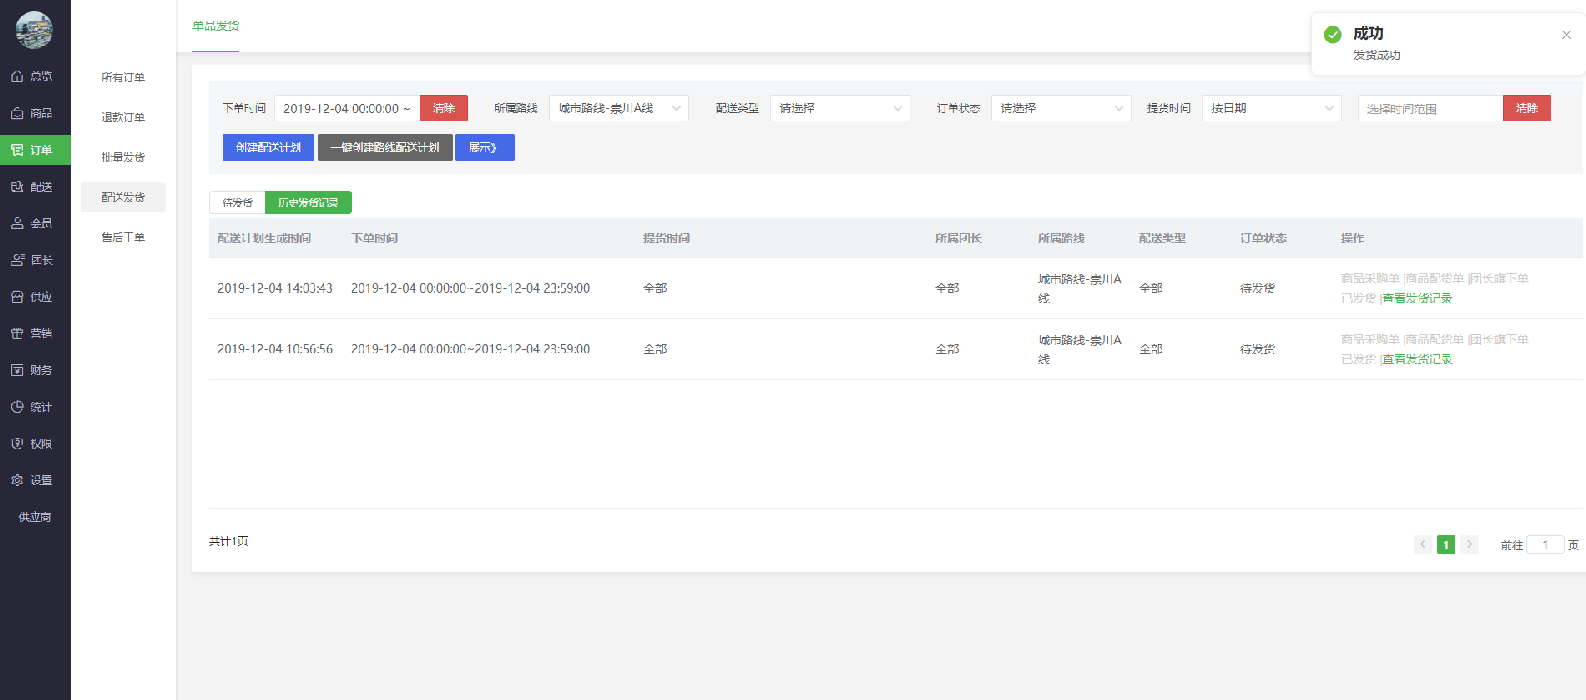Image resolution: width=1586 pixels, height=700 pixels.
Task: Click the blue 创建配送计划 button
Action: pos(268,148)
